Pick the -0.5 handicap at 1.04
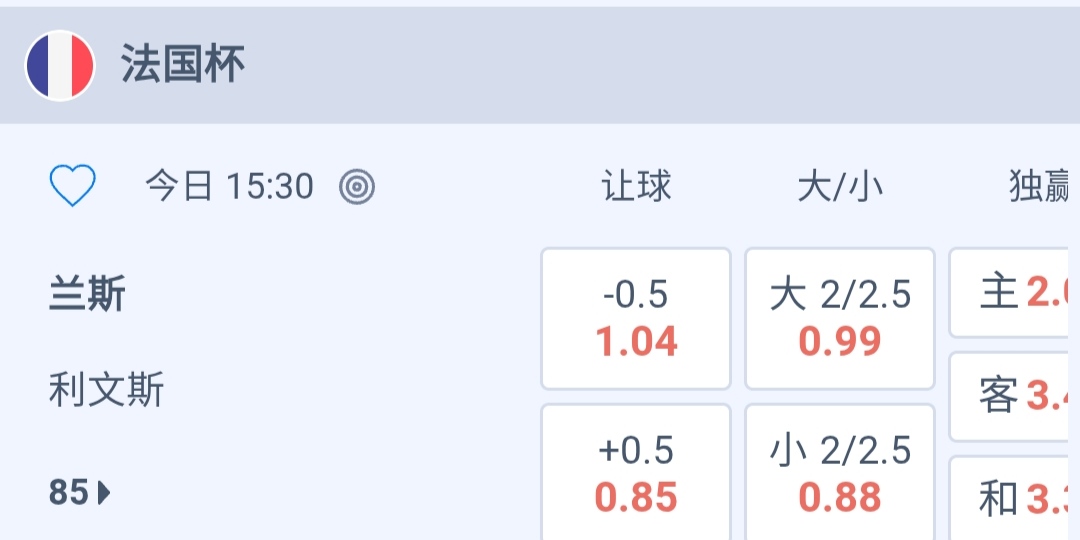Image resolution: width=1080 pixels, height=540 pixels. click(636, 318)
